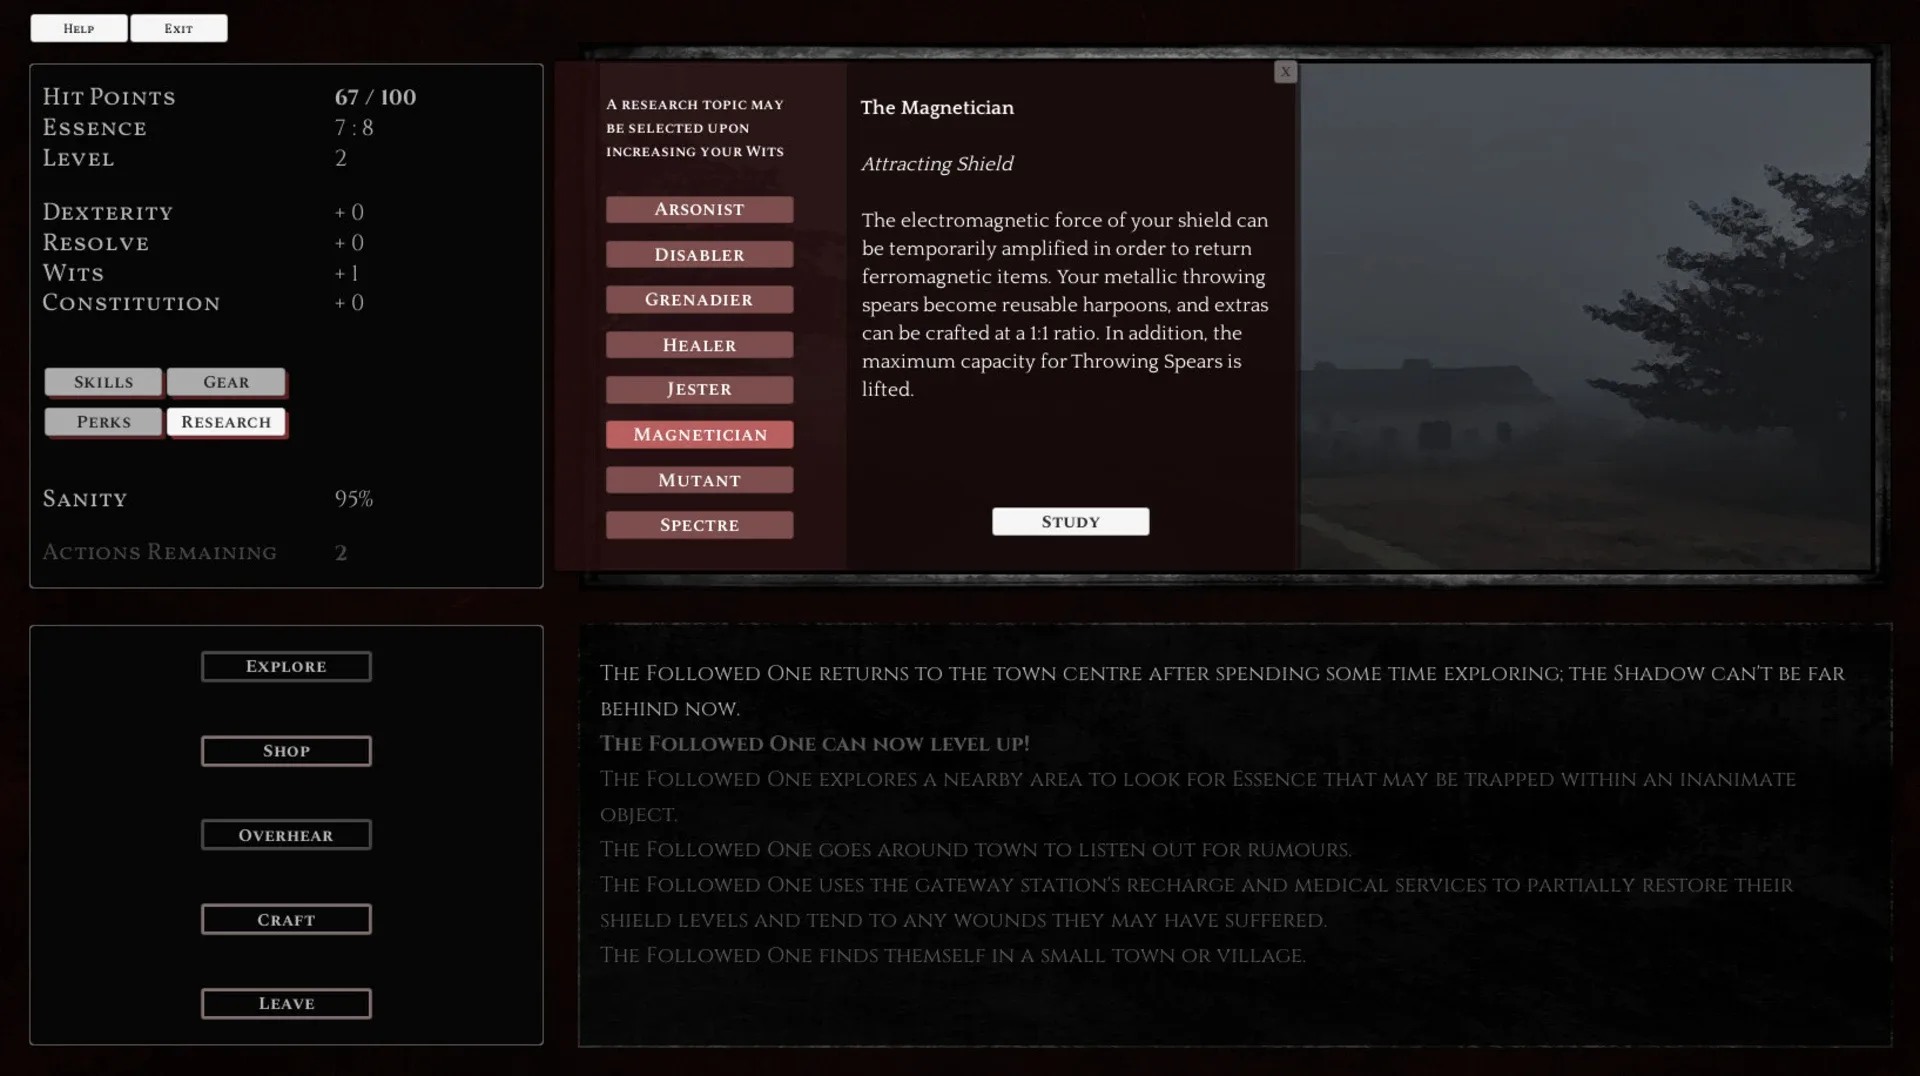
Task: Select the Research tab
Action: click(226, 422)
